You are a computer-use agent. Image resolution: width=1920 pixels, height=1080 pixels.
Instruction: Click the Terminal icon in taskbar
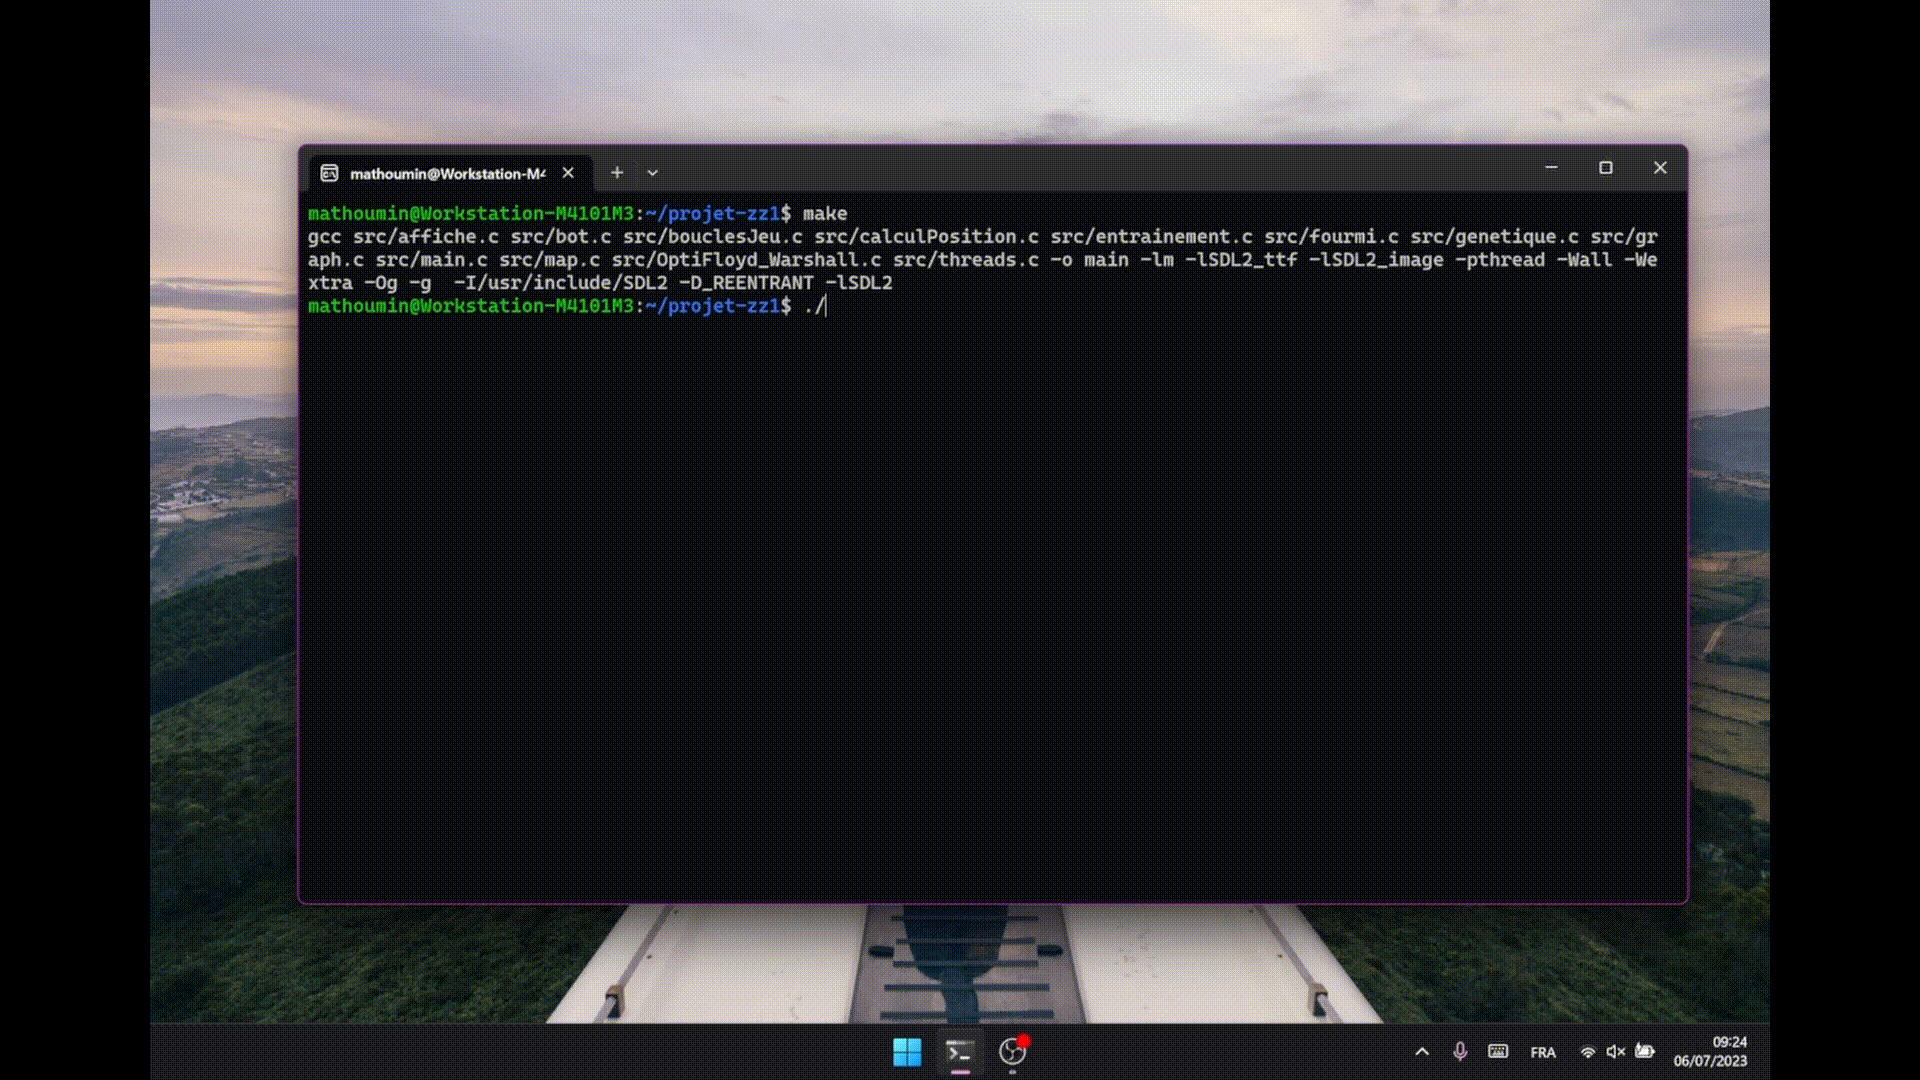coord(960,1052)
